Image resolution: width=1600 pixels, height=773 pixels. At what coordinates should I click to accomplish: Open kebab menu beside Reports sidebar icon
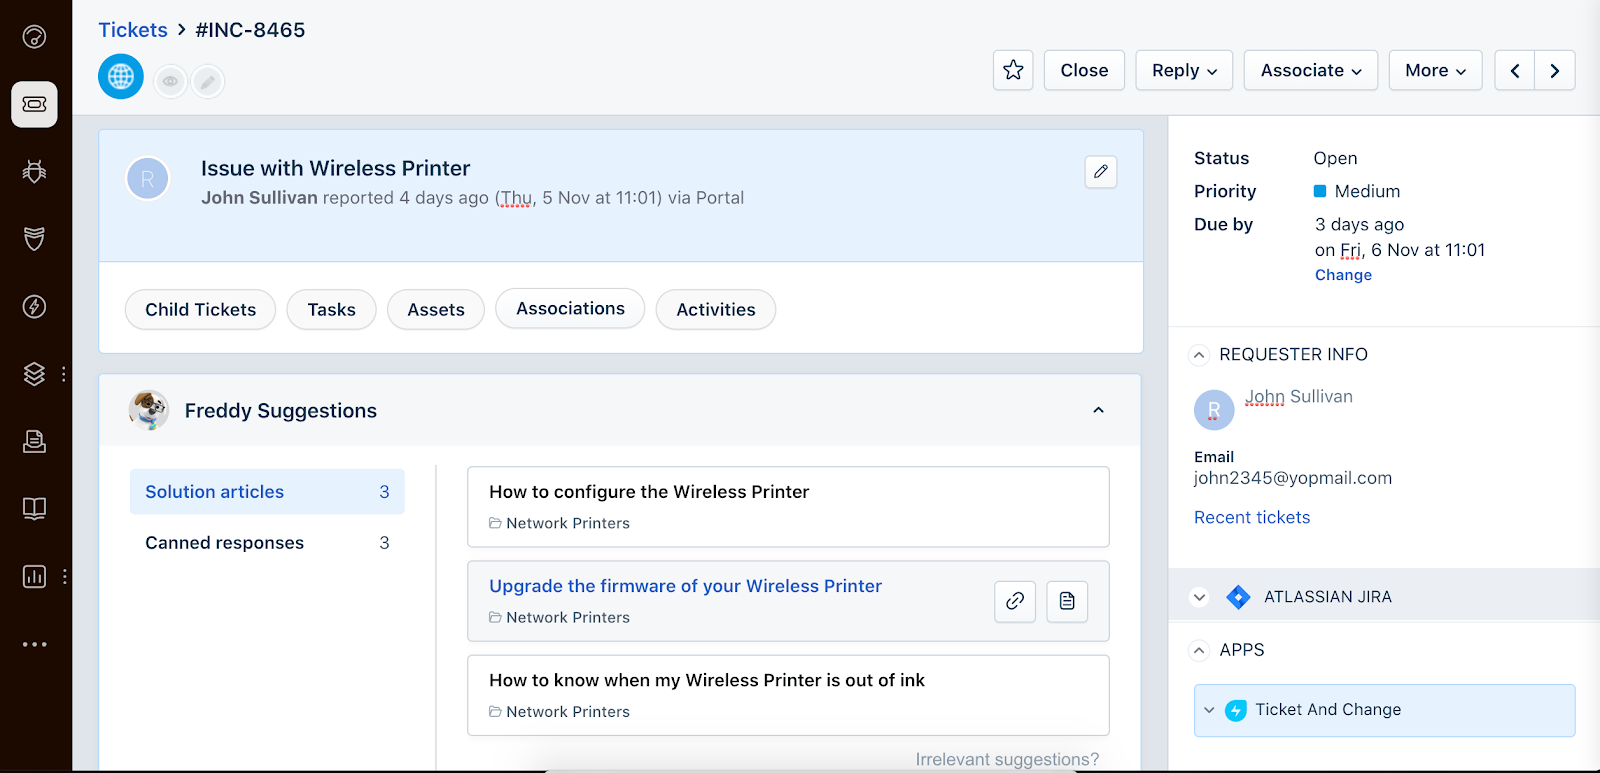(x=64, y=576)
